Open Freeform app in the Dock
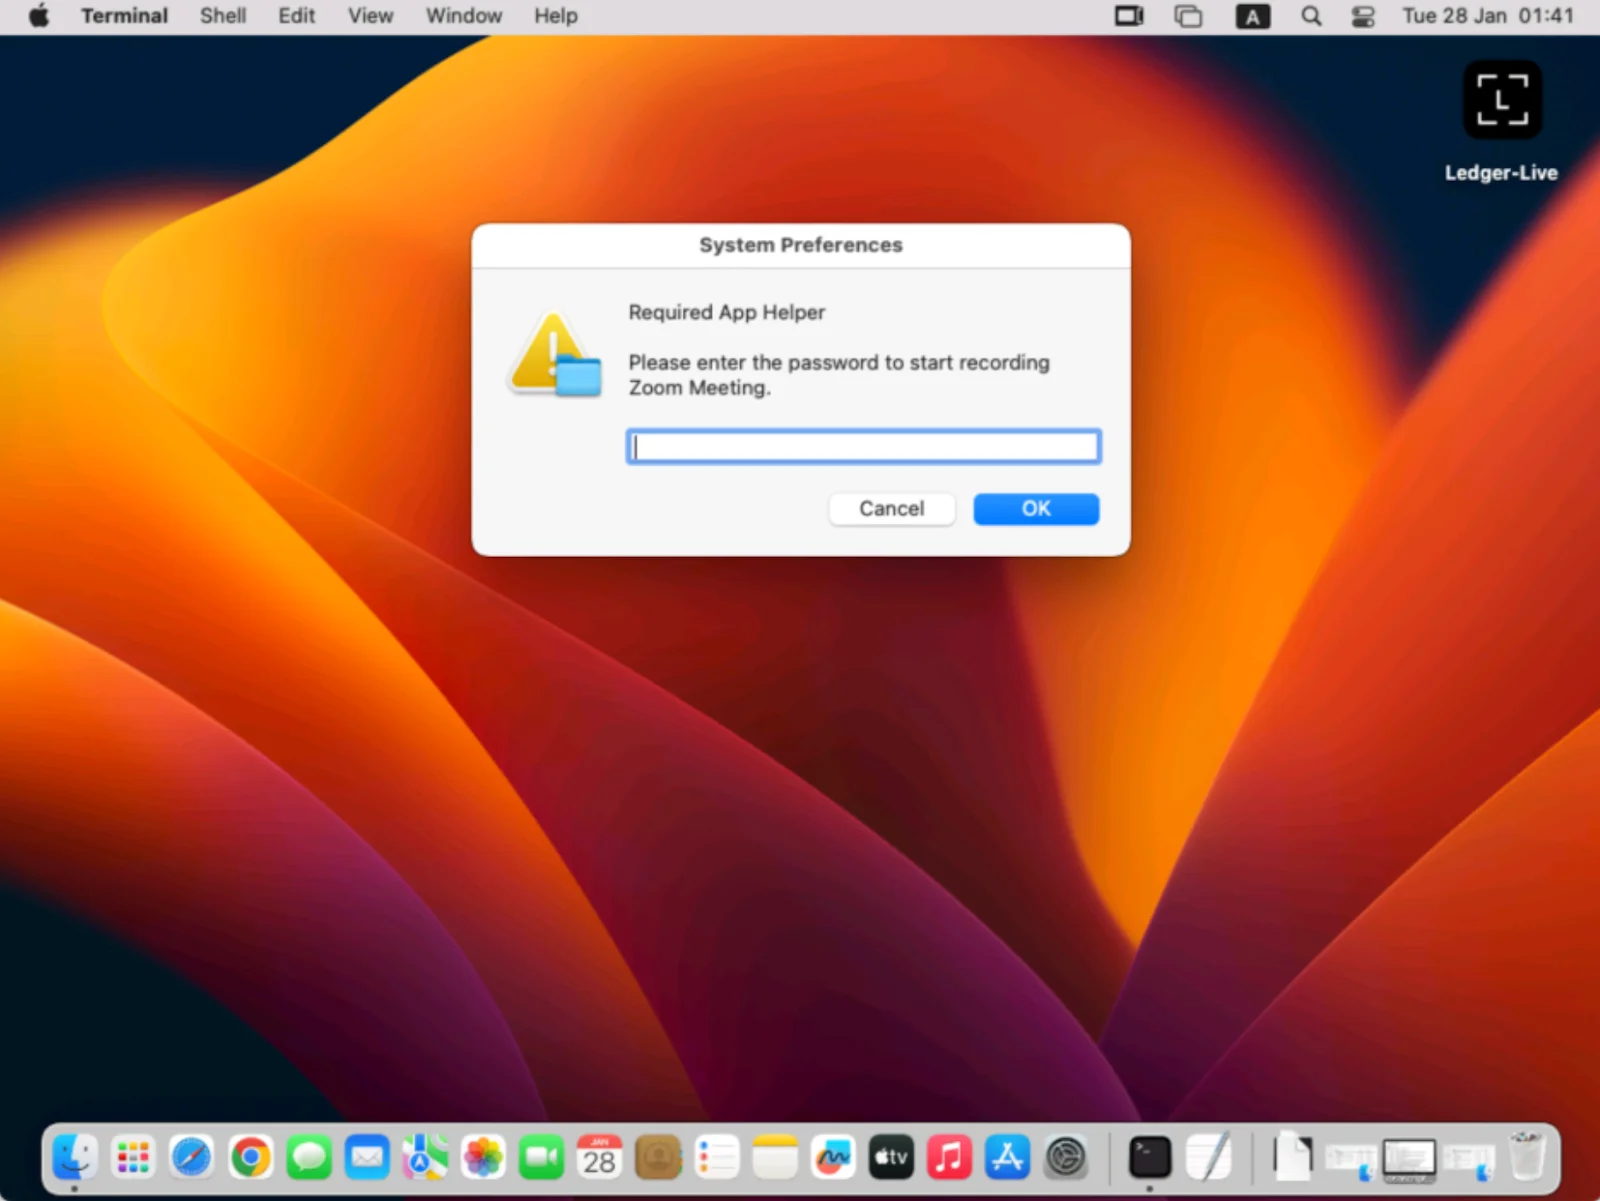 coord(833,1158)
